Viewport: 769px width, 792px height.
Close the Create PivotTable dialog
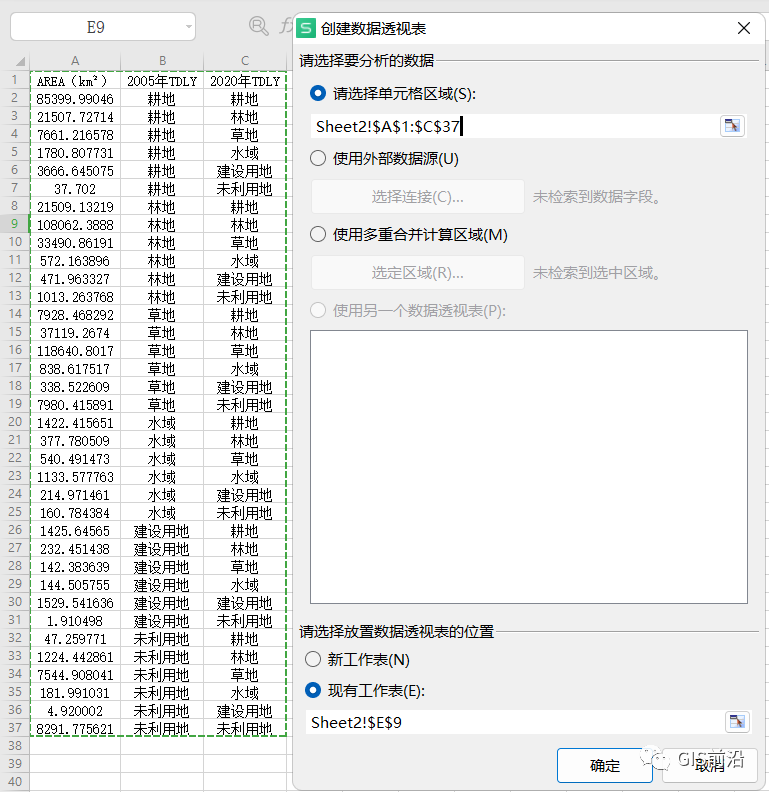[744, 28]
